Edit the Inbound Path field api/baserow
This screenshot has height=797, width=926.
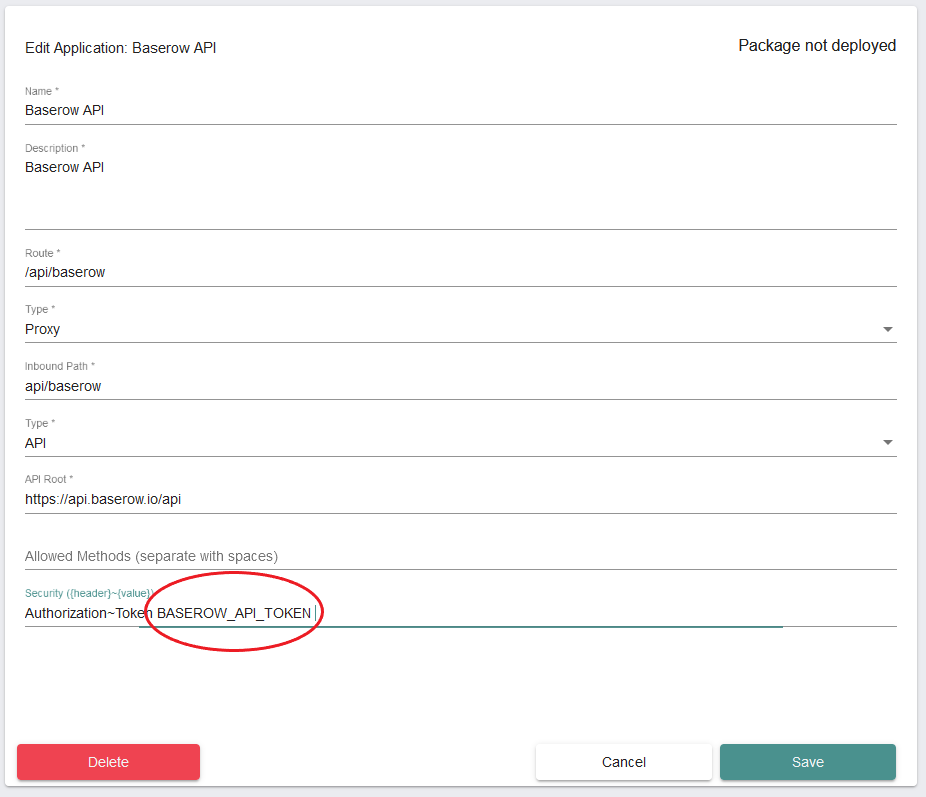[461, 386]
